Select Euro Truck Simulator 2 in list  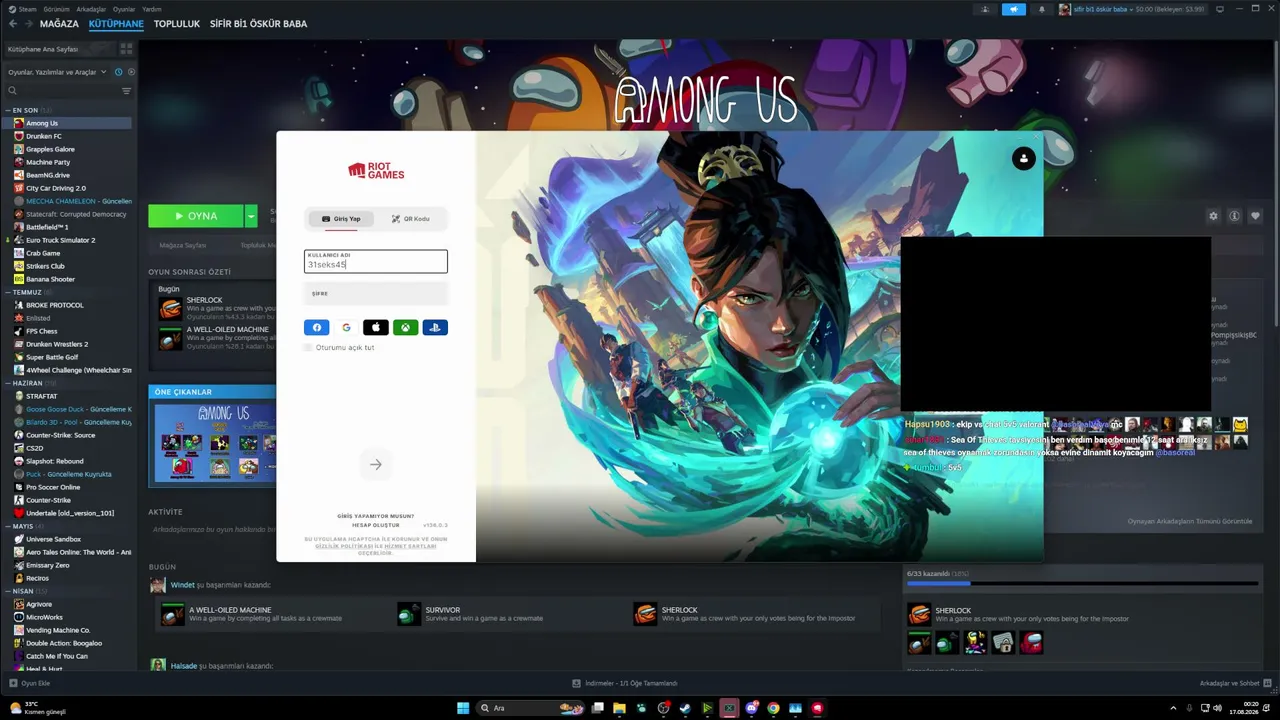click(67, 240)
